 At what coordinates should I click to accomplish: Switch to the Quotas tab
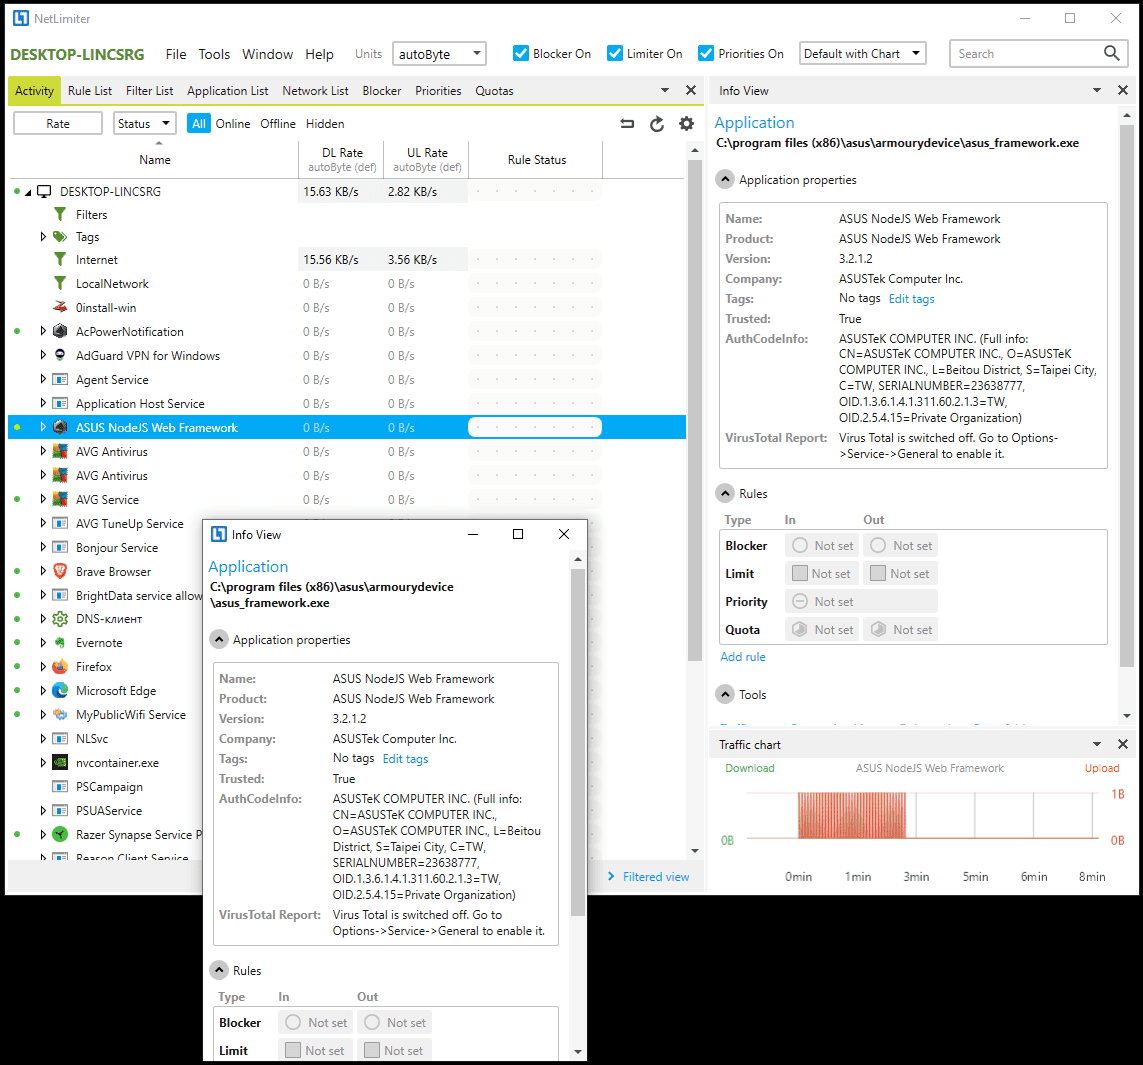click(x=494, y=90)
